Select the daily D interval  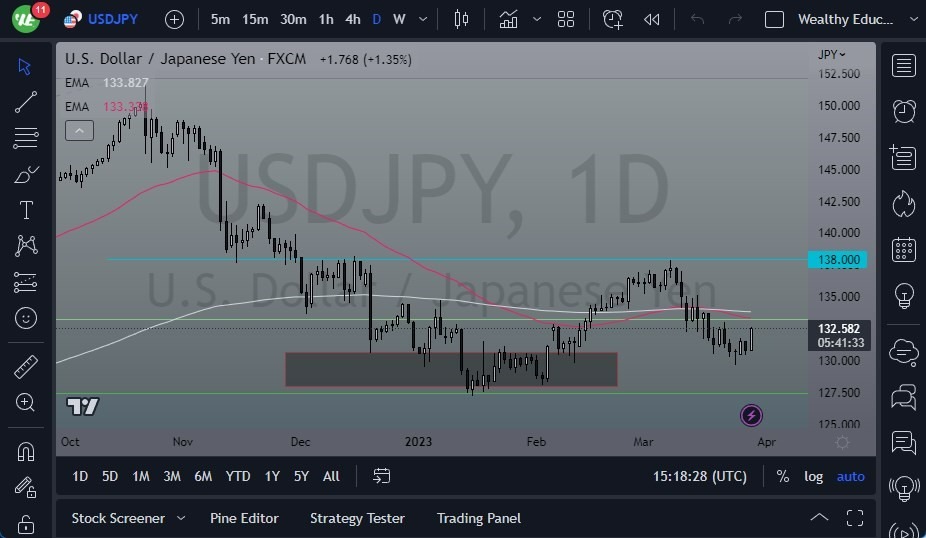point(376,19)
